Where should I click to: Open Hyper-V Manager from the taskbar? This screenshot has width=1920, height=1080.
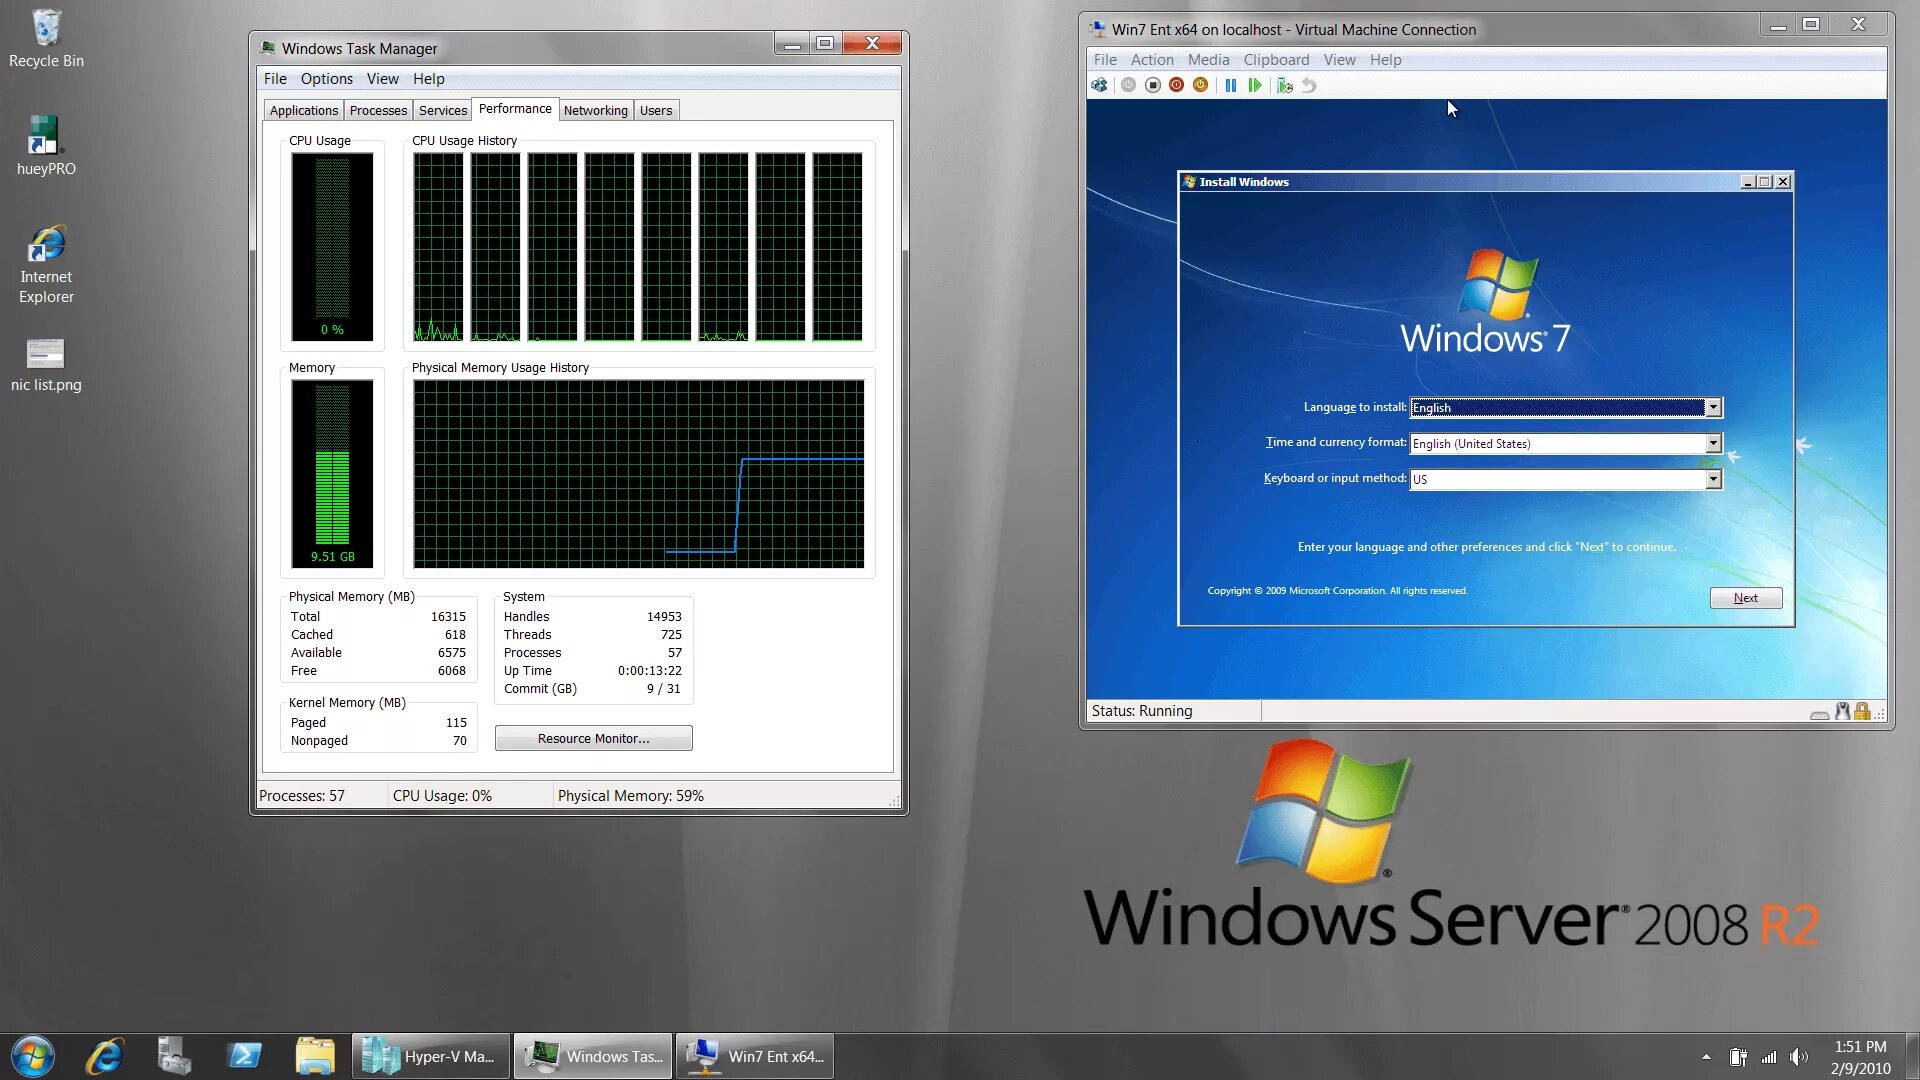coord(431,1056)
